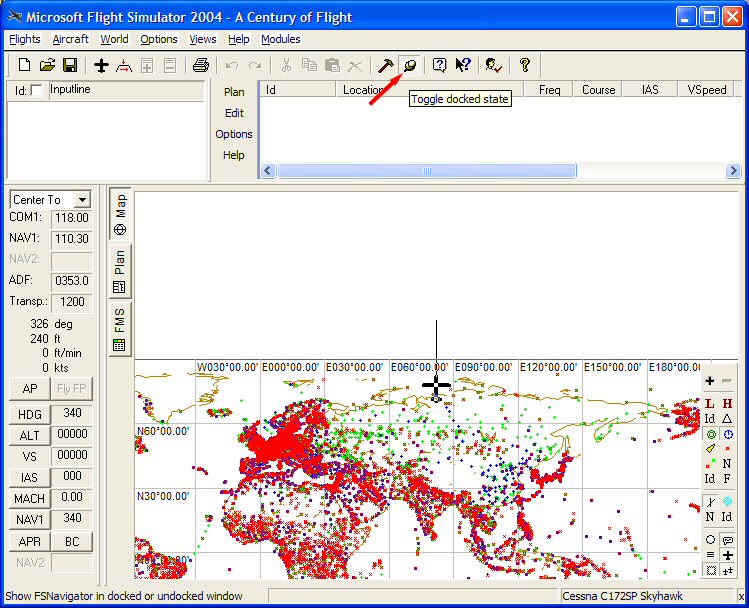Viewport: 749px width, 608px height.
Task: Activate the context help arrow-question icon
Action: tap(463, 65)
